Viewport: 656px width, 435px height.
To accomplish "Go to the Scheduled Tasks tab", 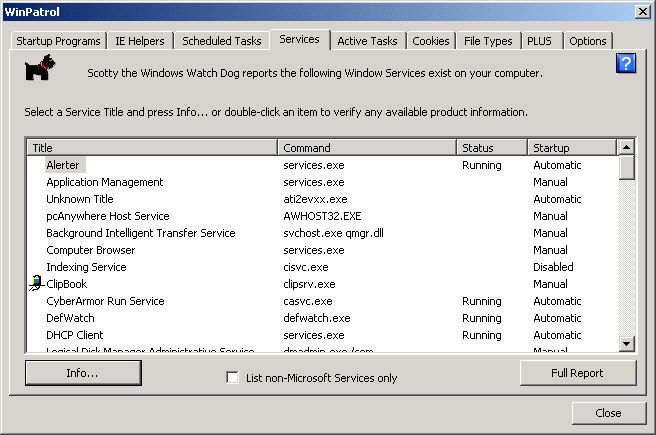I will (x=222, y=41).
